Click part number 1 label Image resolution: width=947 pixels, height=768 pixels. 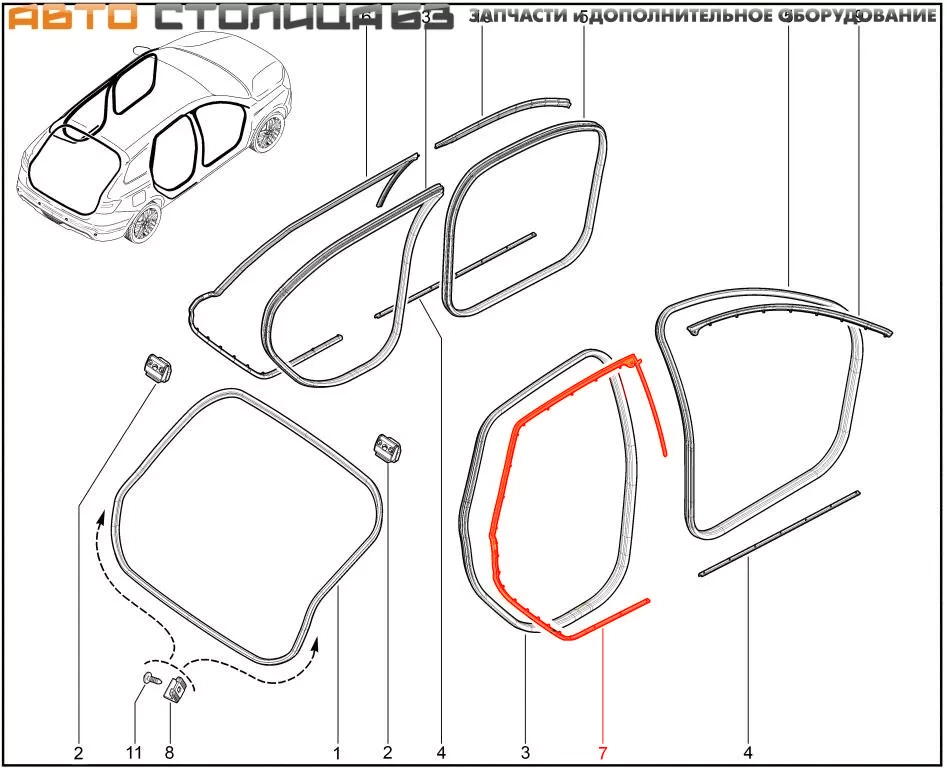point(337,750)
